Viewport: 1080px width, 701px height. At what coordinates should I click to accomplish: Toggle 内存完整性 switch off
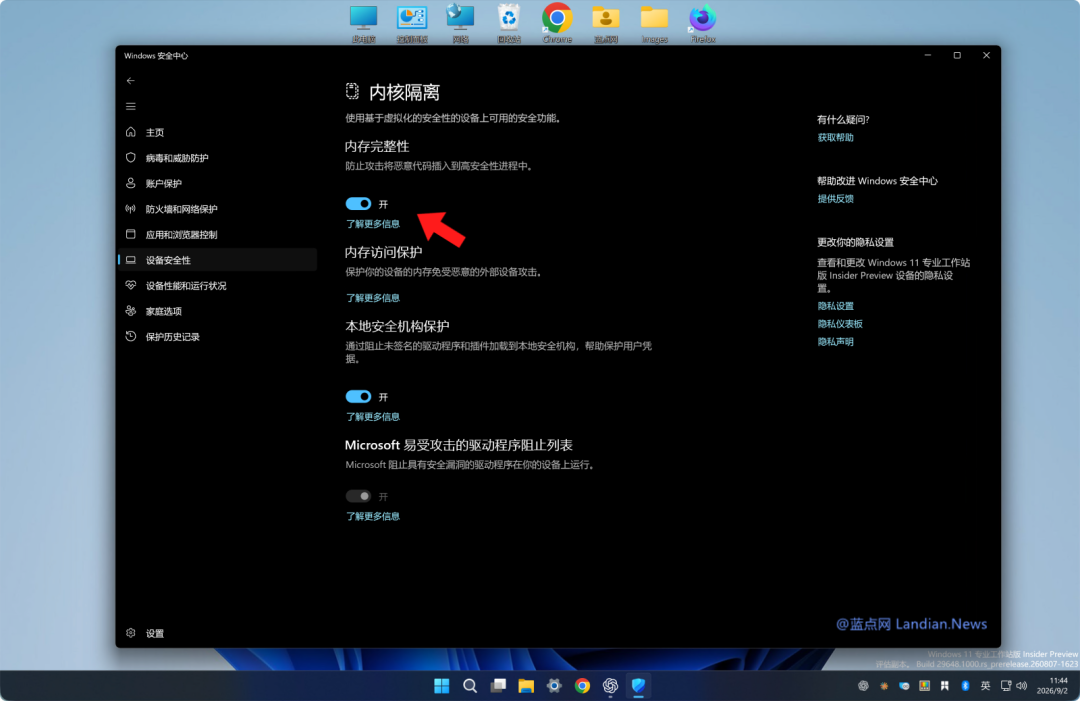point(358,204)
